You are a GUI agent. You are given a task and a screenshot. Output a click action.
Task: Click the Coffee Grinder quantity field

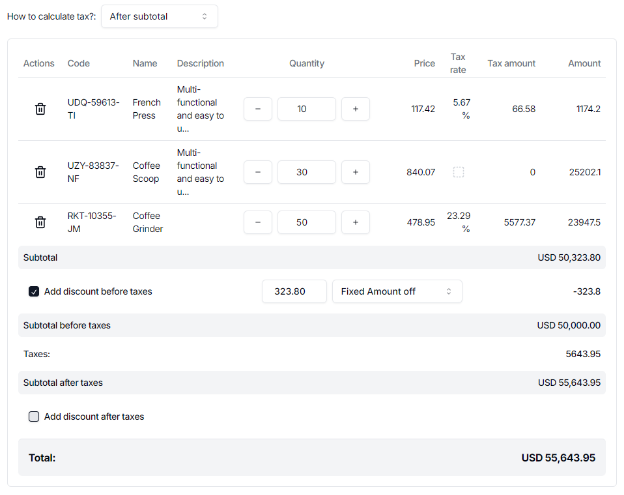pyautogui.click(x=306, y=222)
